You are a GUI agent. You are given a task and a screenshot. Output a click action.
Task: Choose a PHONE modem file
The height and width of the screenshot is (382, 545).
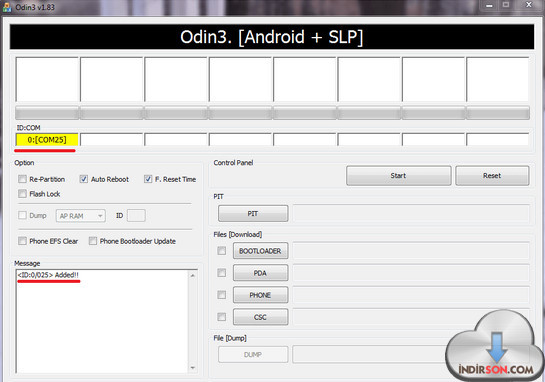260,295
